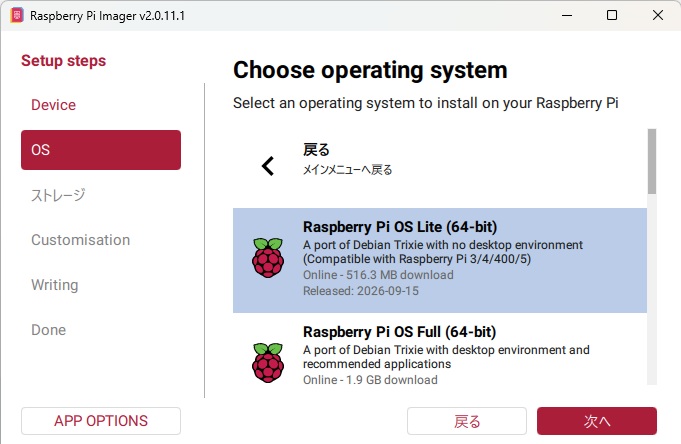681x444 pixels.
Task: Click the 'Choose operating system' heading
Action: [x=370, y=70]
